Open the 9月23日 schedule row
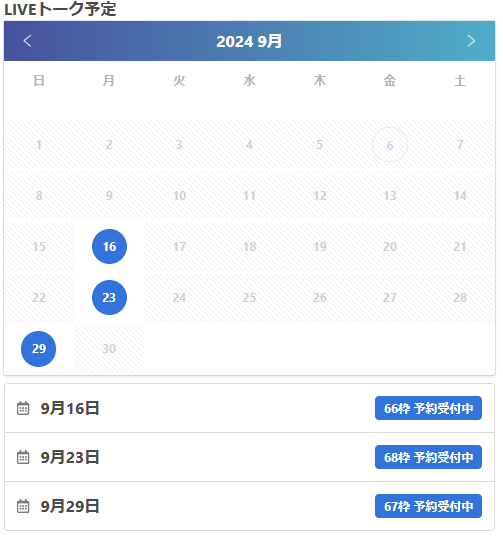503x540 pixels. pos(249,457)
